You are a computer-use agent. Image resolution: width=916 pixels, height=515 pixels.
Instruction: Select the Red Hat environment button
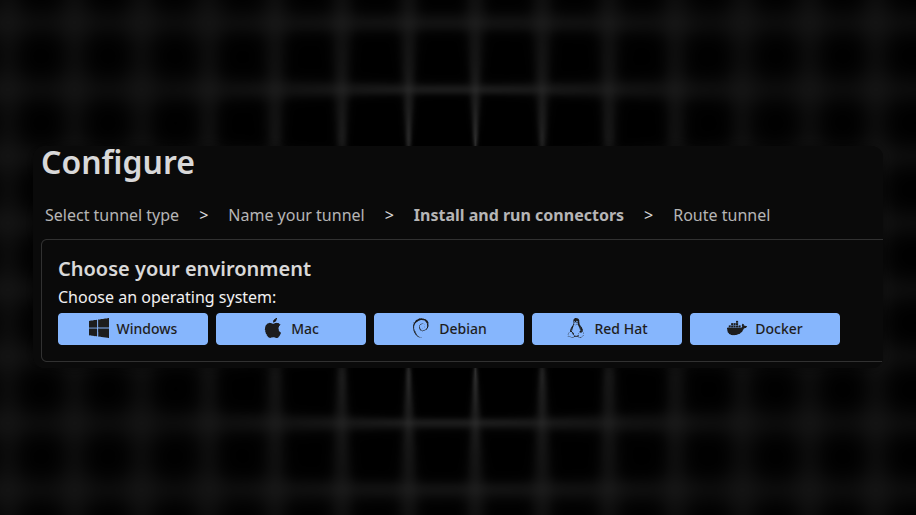pyautogui.click(x=607, y=329)
